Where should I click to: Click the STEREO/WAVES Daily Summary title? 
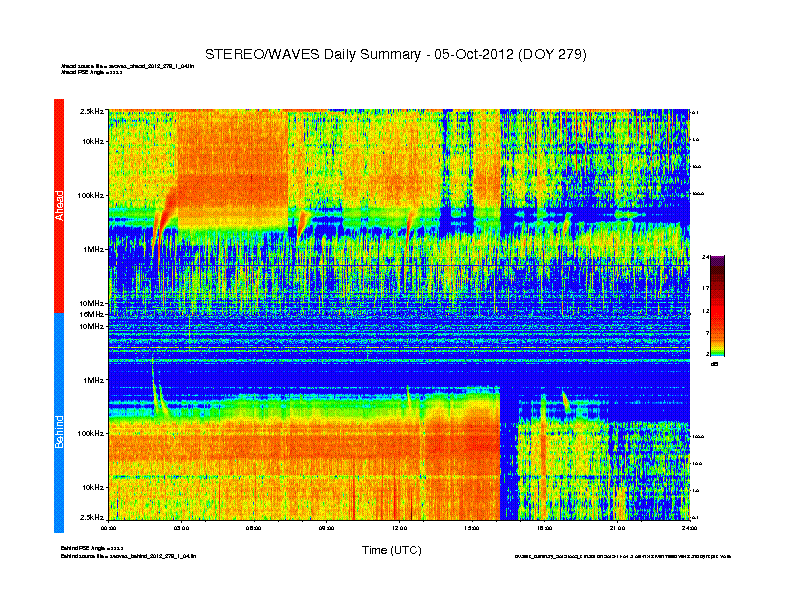(x=395, y=53)
